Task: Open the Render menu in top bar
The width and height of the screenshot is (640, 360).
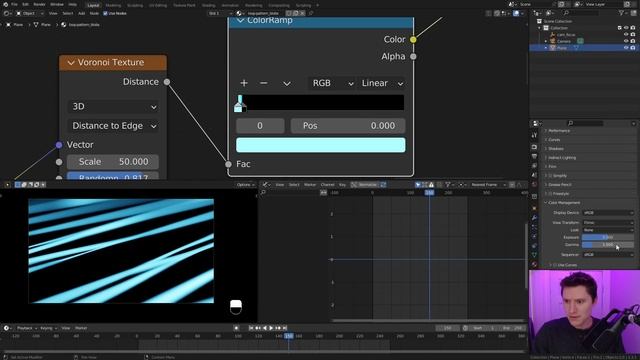Action: coord(39,4)
